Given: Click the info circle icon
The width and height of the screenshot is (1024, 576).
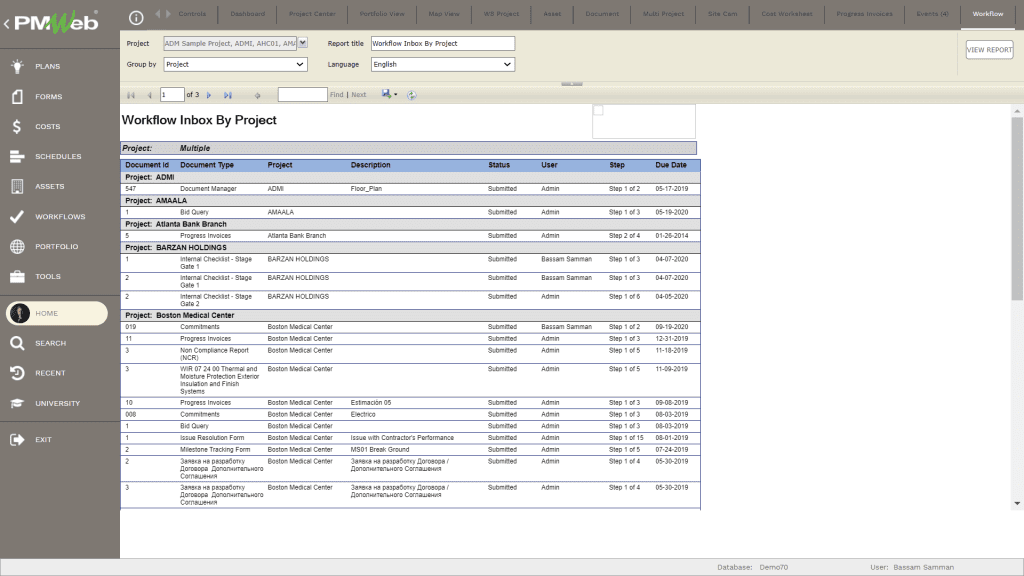Looking at the screenshot, I should coord(136,18).
